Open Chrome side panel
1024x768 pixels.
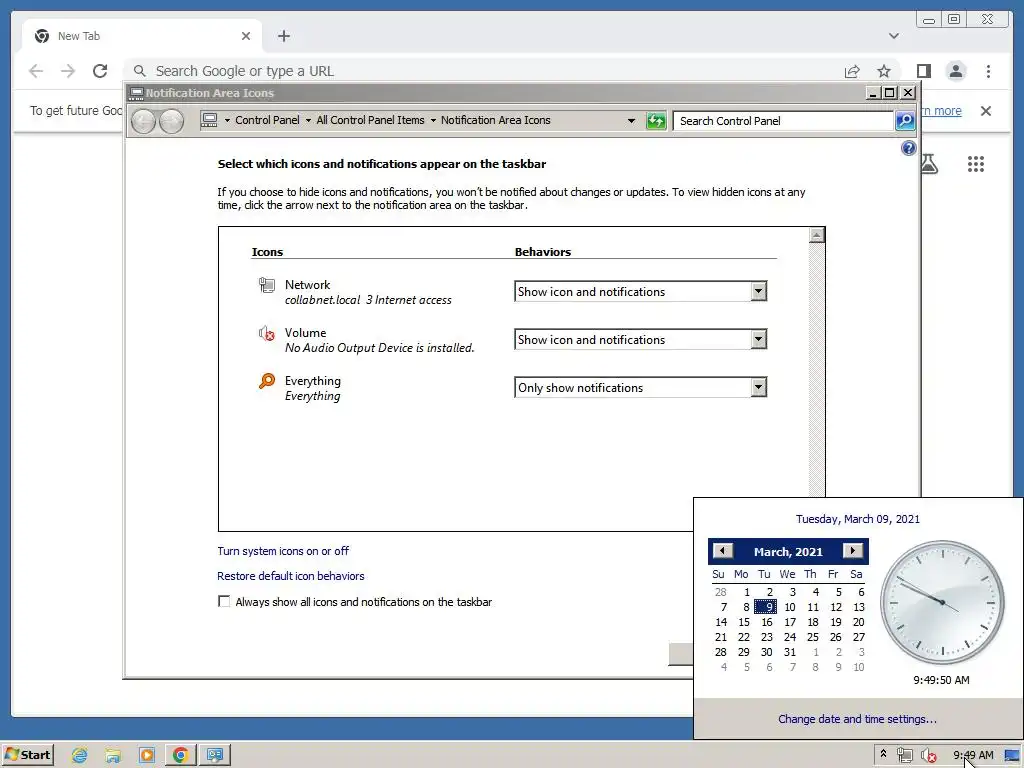923,71
